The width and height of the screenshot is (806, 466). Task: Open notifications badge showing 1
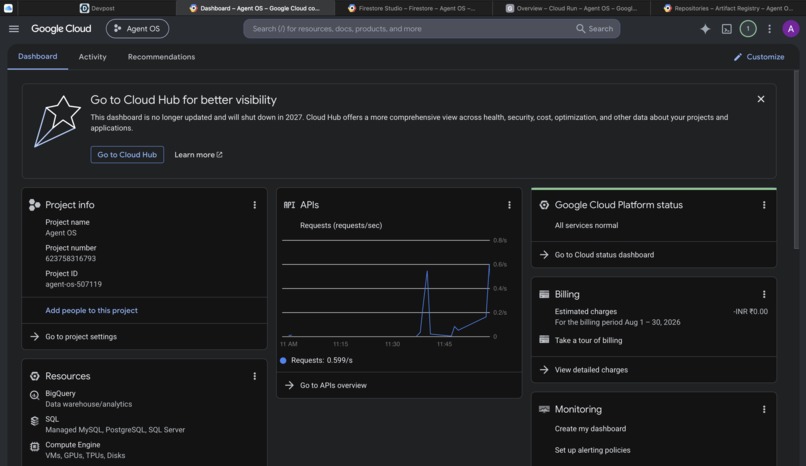pyautogui.click(x=748, y=29)
